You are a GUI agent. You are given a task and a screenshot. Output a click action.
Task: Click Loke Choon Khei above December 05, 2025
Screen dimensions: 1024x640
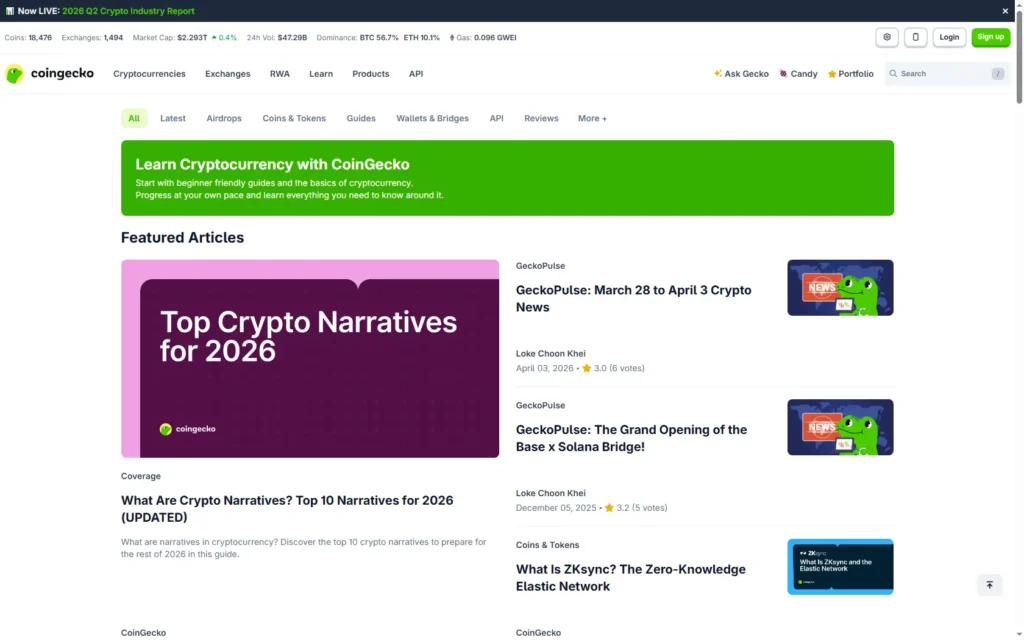click(x=551, y=494)
